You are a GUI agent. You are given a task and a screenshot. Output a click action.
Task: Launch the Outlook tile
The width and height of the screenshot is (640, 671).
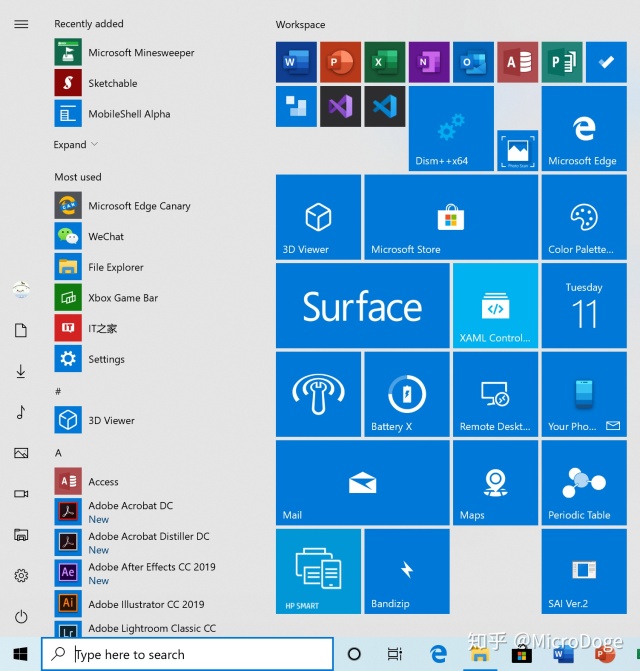pyautogui.click(x=473, y=62)
